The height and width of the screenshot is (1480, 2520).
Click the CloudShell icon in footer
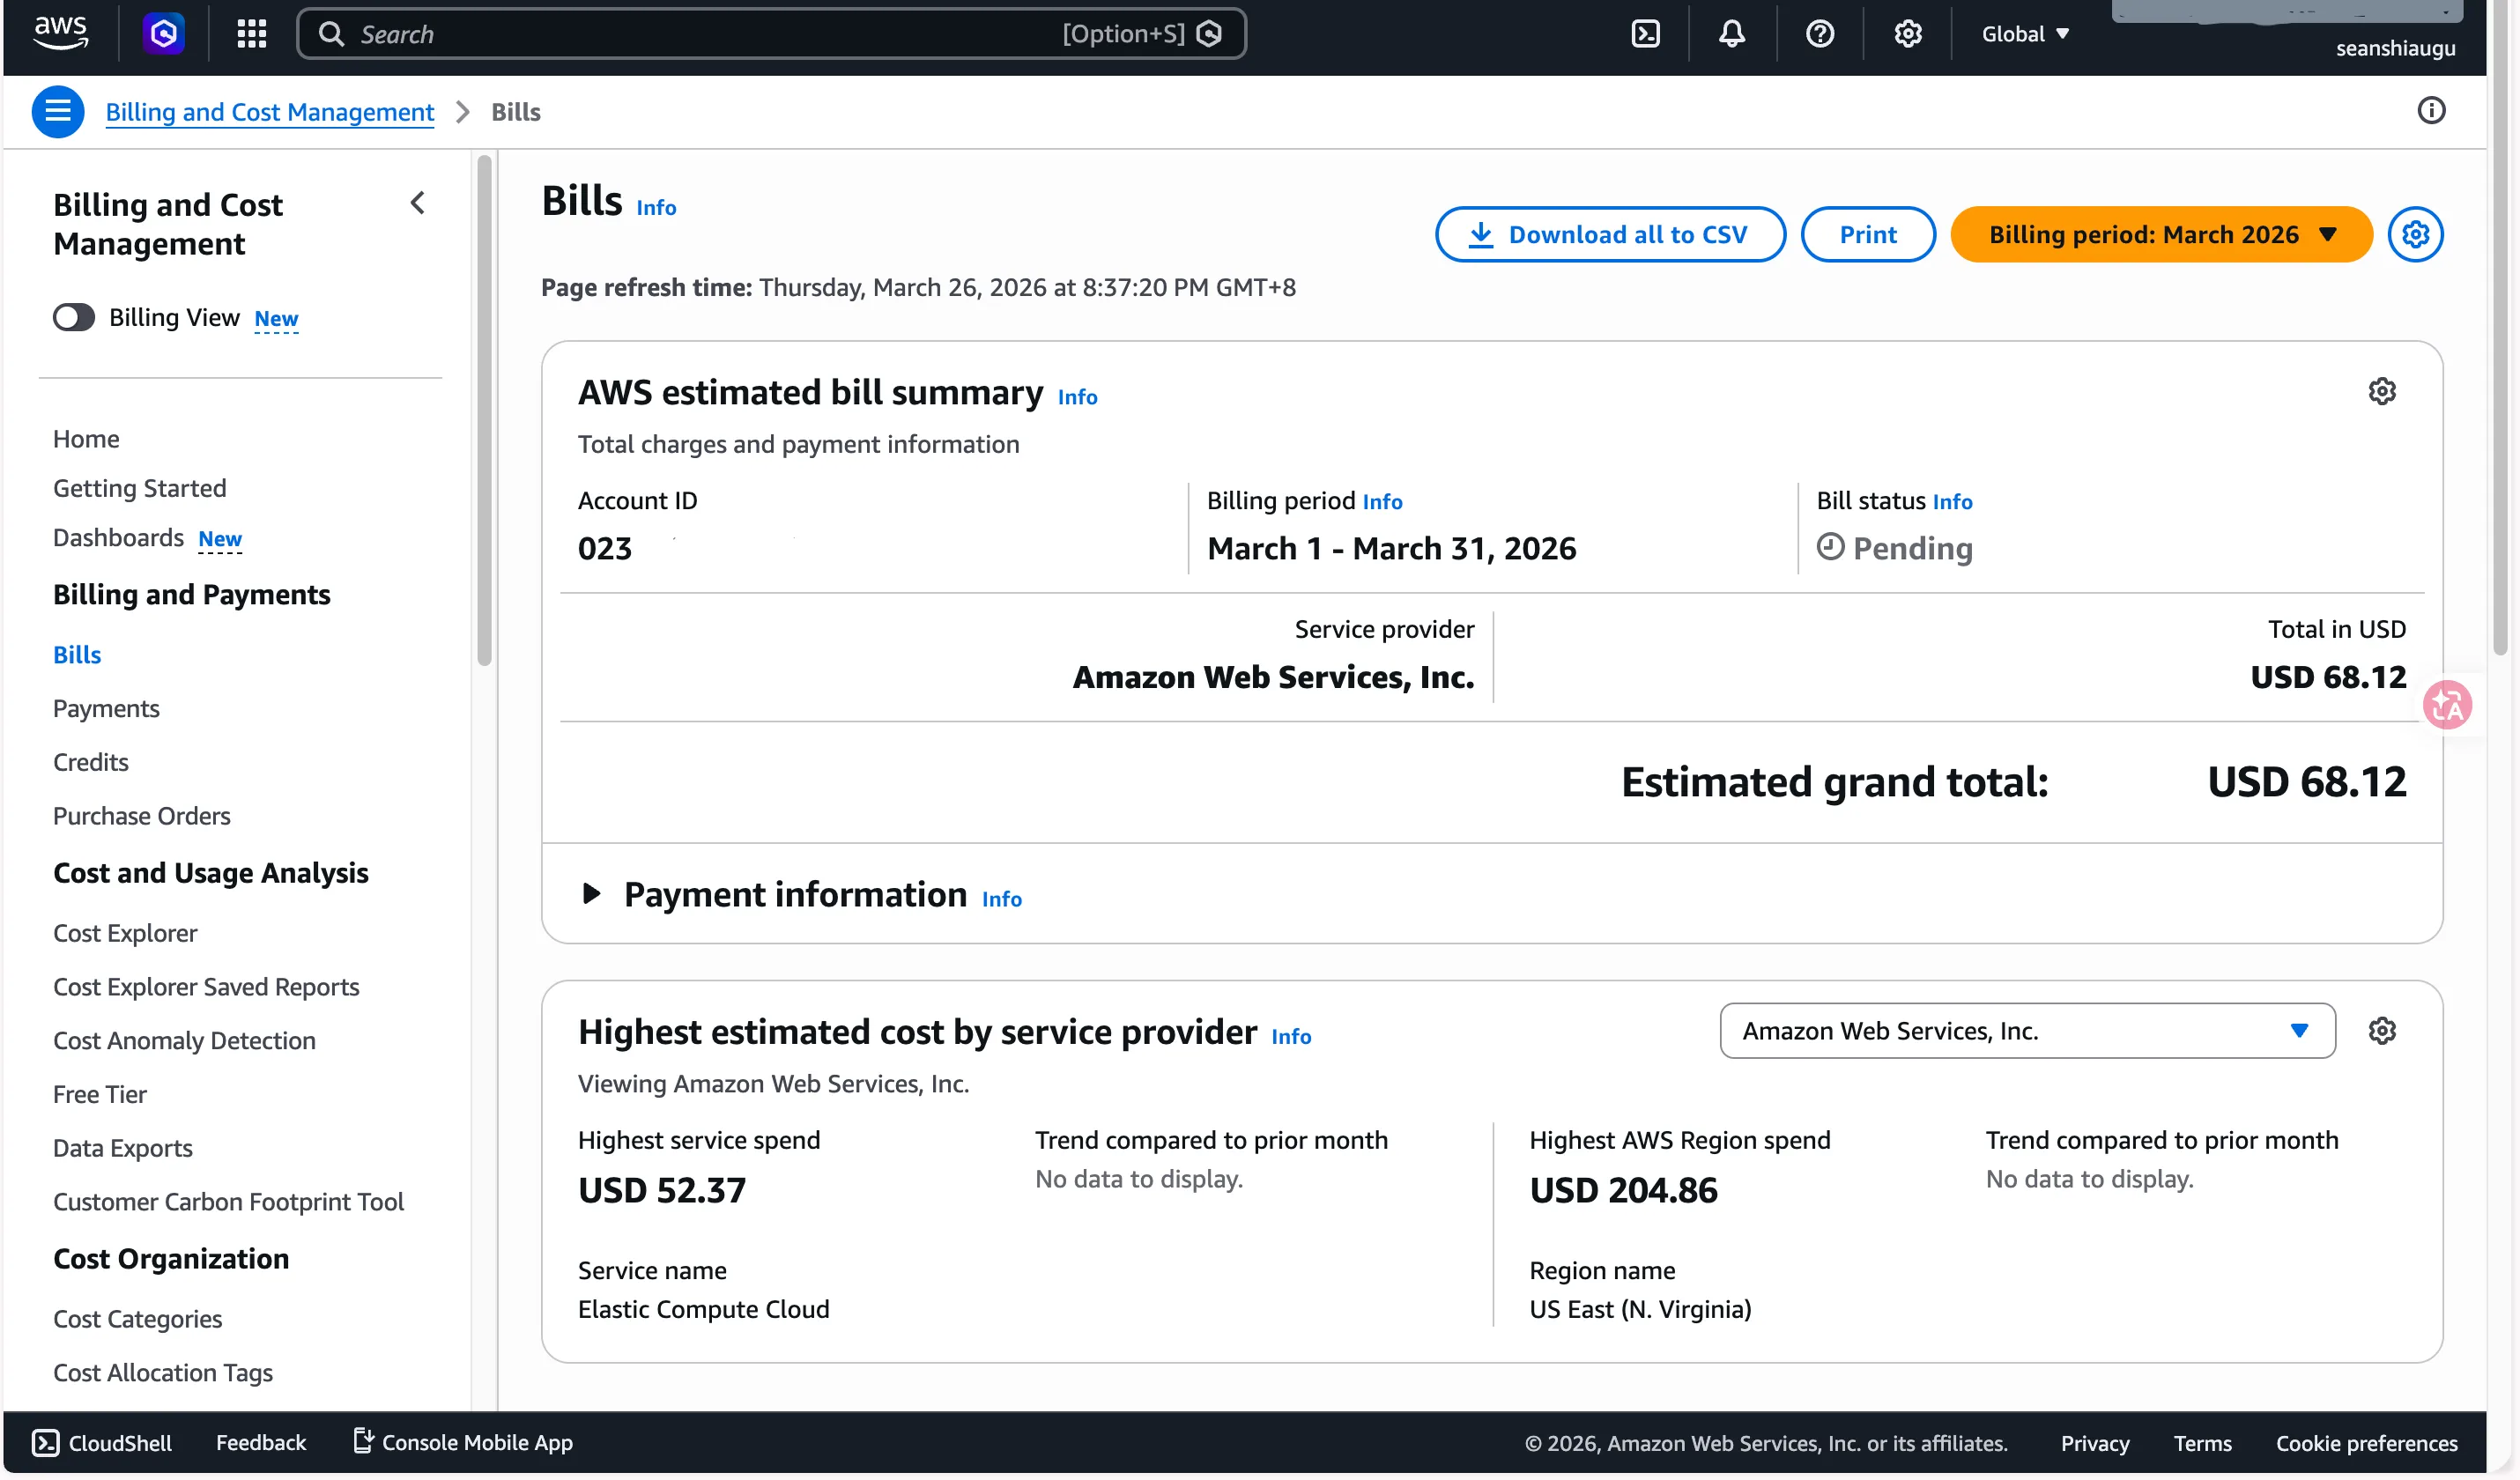click(x=45, y=1443)
